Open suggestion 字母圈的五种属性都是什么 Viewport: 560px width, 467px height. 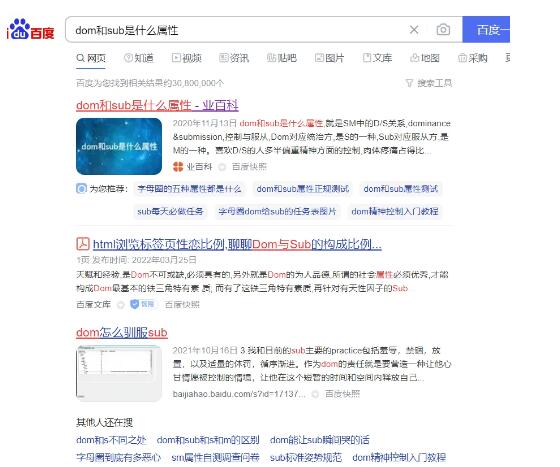click(189, 189)
